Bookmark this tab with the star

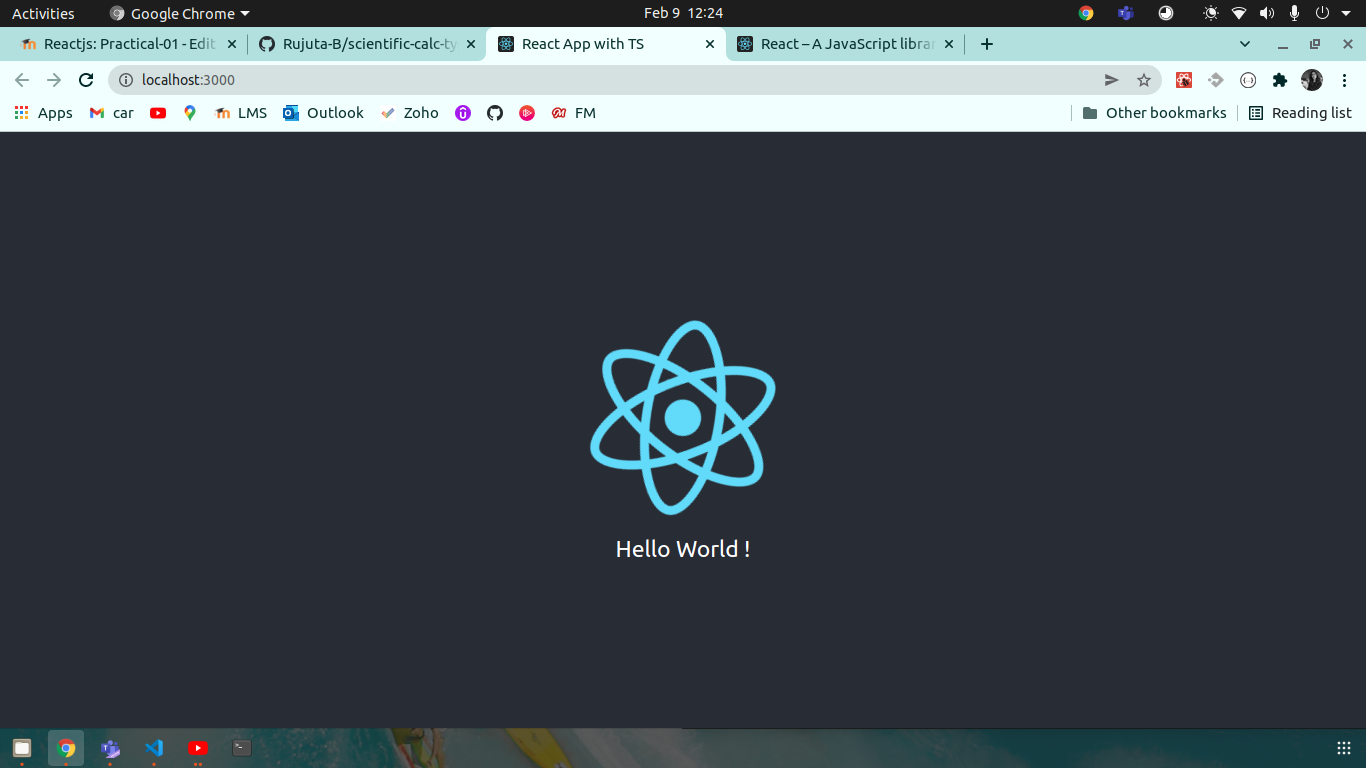click(1144, 80)
